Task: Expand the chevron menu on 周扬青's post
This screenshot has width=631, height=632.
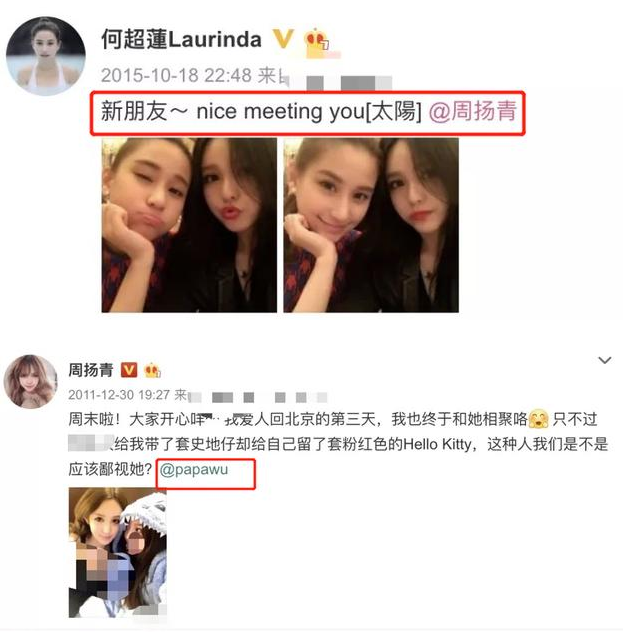Action: point(604,360)
